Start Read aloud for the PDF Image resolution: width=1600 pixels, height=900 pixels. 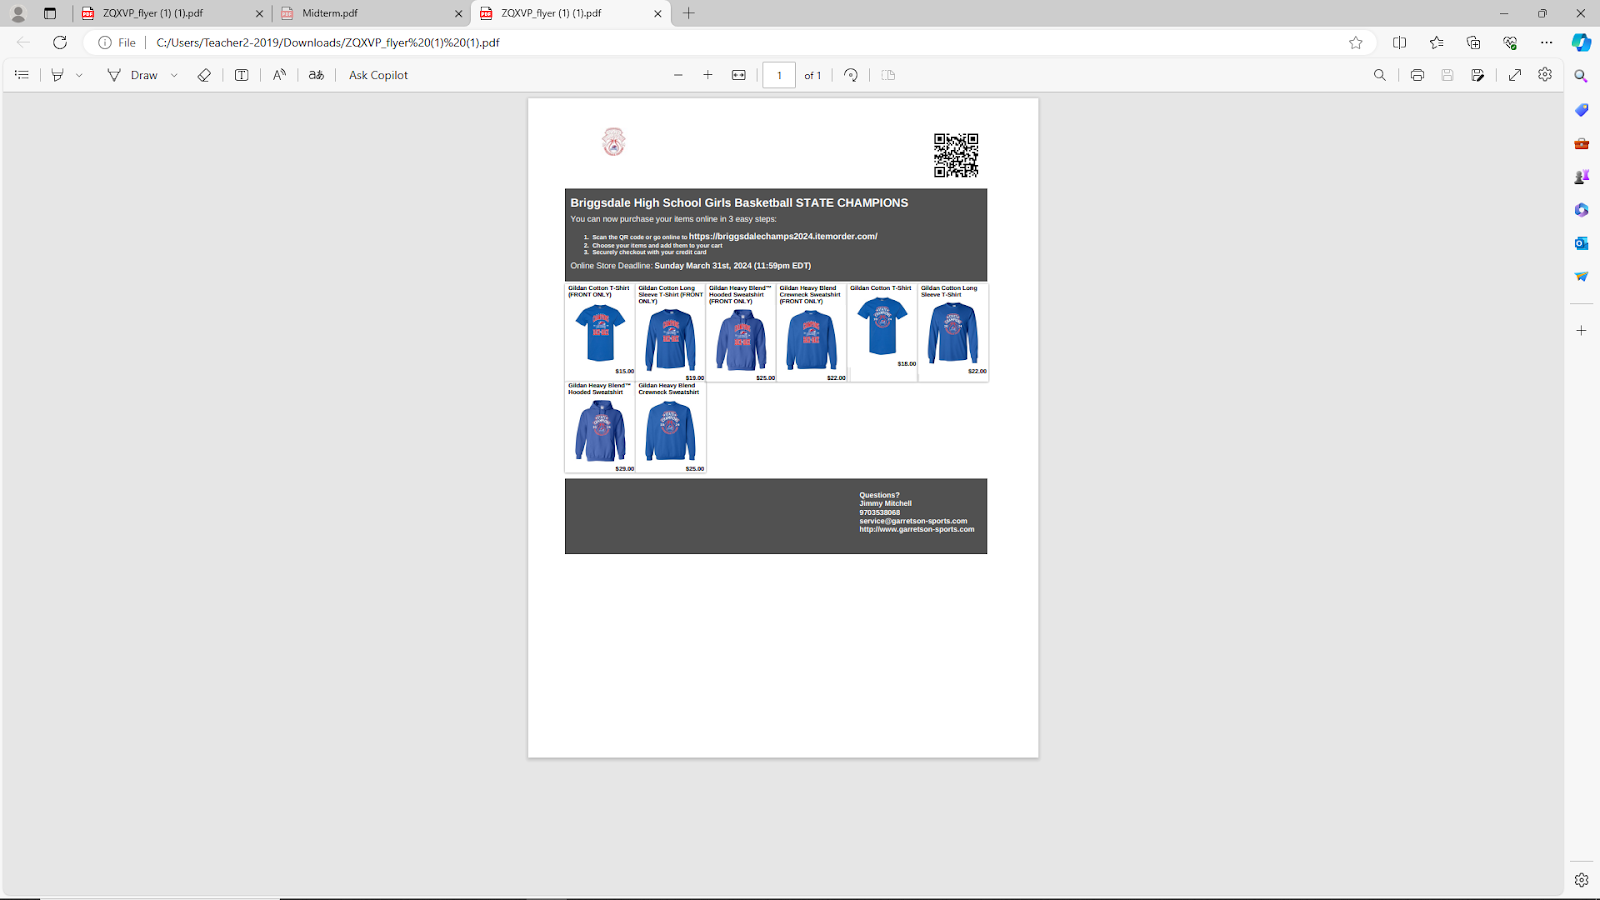point(279,75)
